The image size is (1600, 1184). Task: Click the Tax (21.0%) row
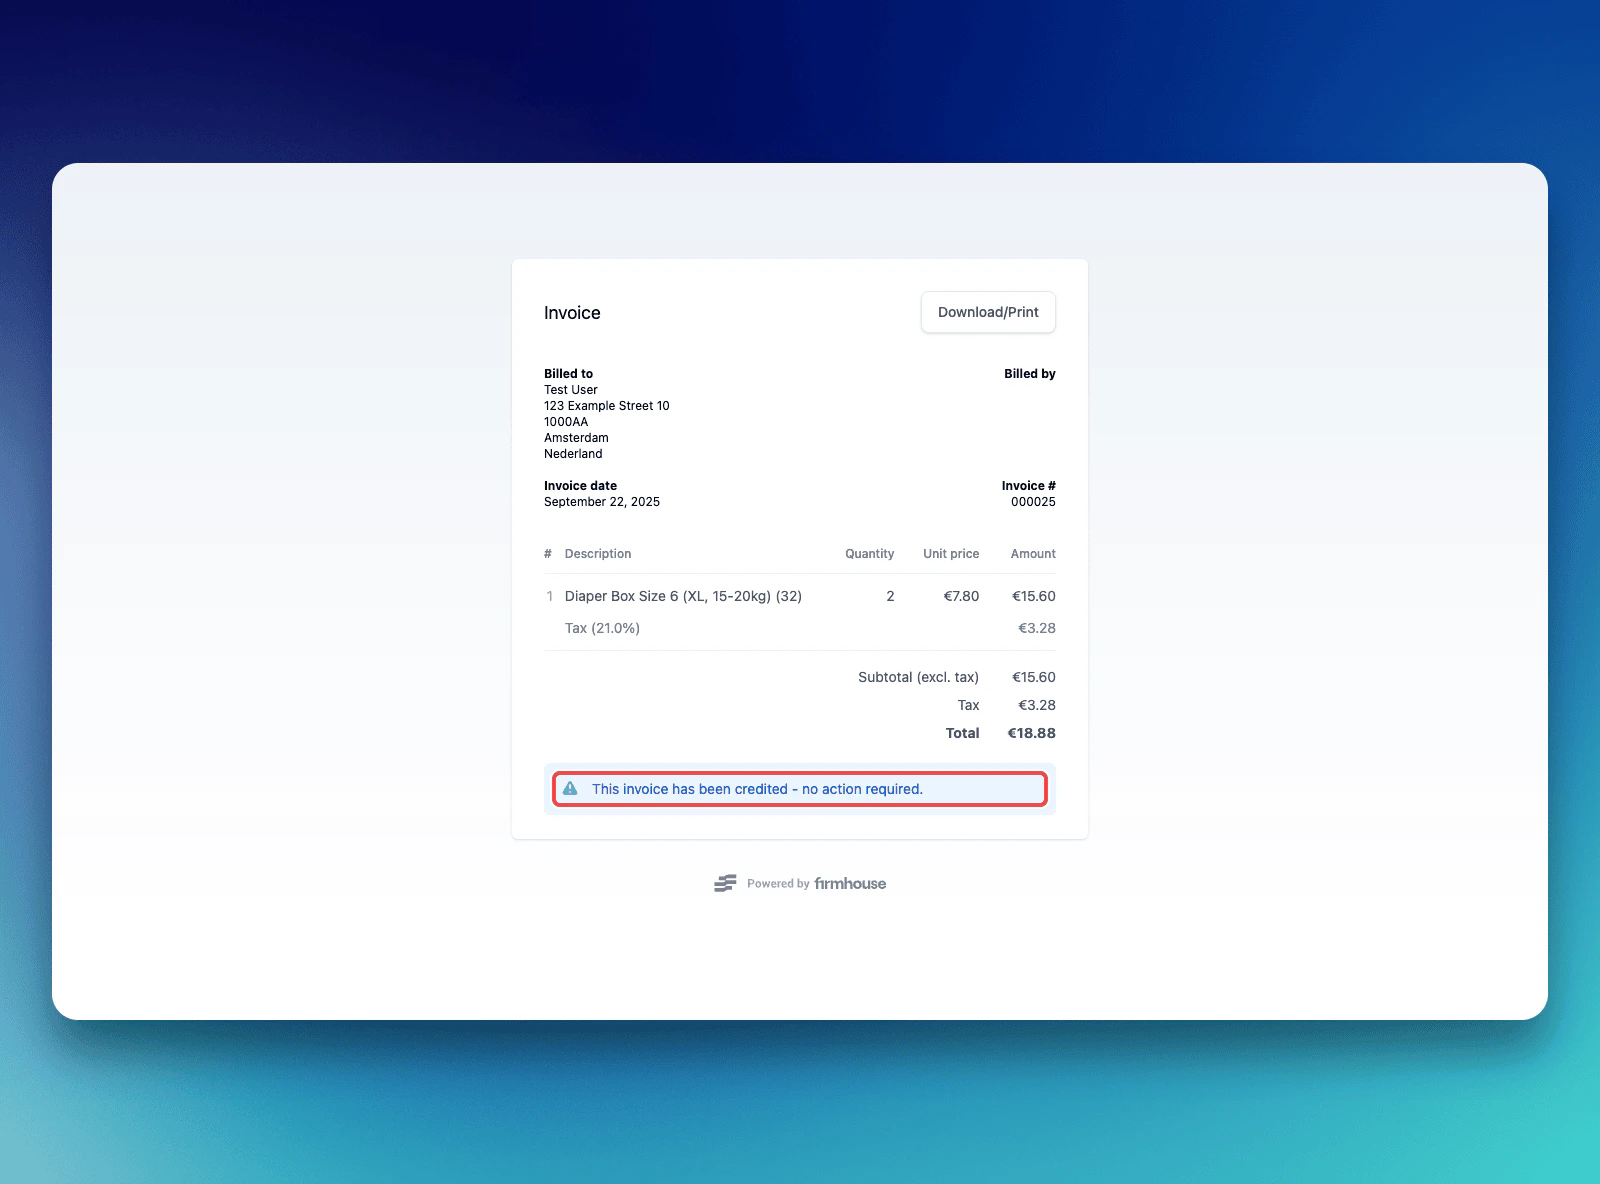[x=601, y=628]
